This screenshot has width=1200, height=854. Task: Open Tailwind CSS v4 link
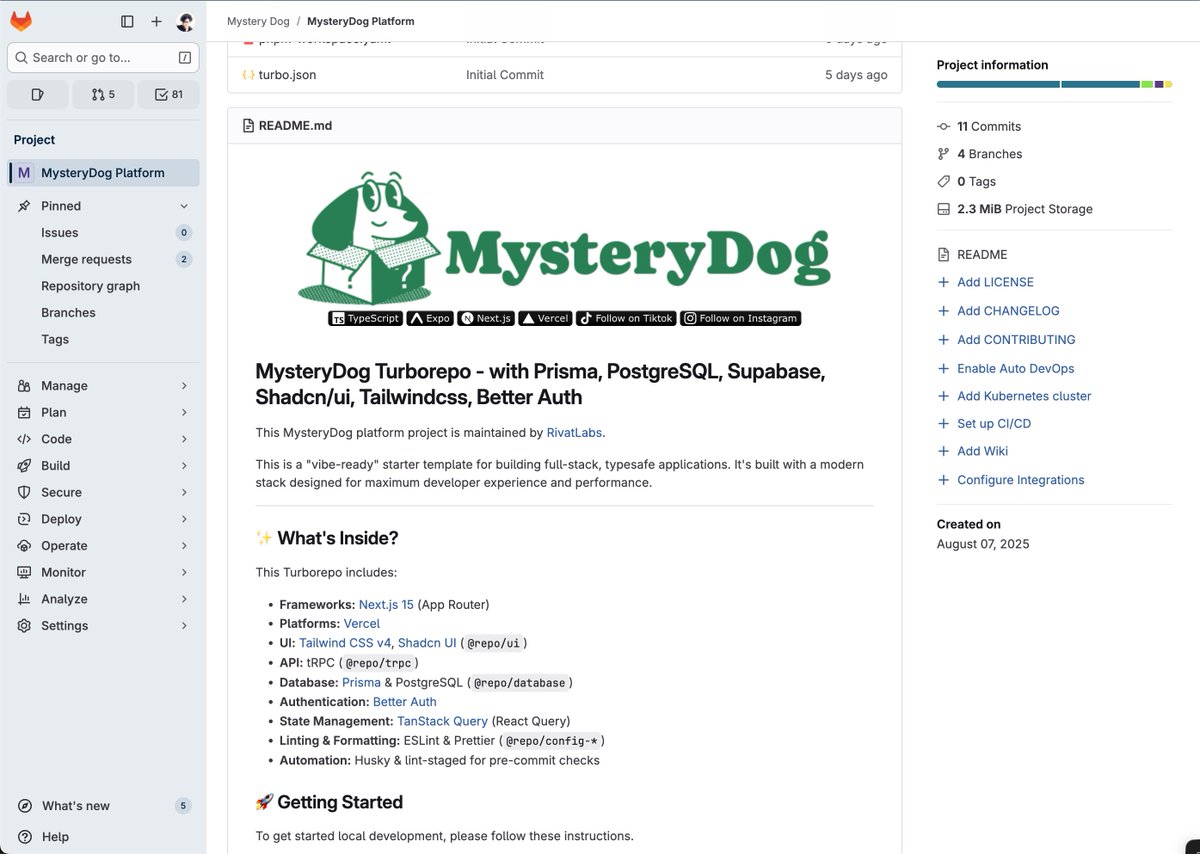click(345, 643)
